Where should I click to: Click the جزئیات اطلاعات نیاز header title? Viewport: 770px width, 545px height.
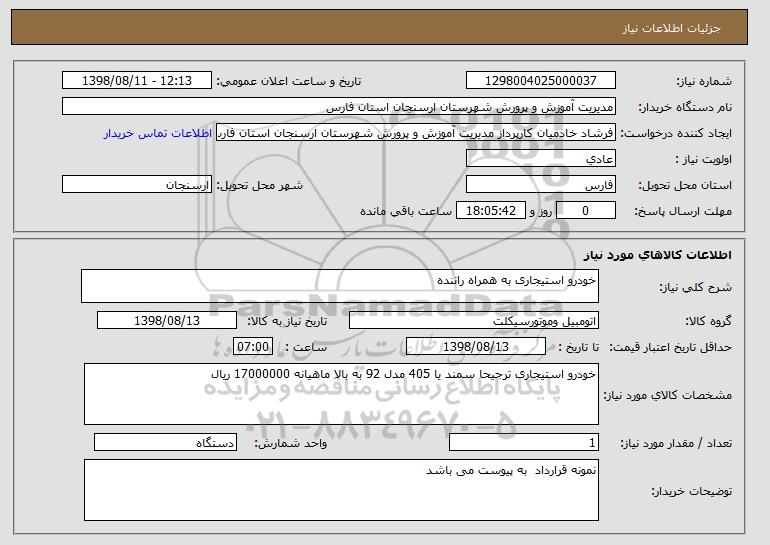click(671, 28)
